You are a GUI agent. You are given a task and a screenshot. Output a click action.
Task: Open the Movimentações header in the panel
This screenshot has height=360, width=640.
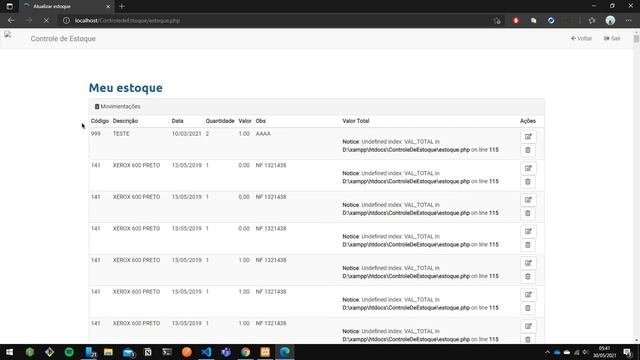pyautogui.click(x=118, y=107)
